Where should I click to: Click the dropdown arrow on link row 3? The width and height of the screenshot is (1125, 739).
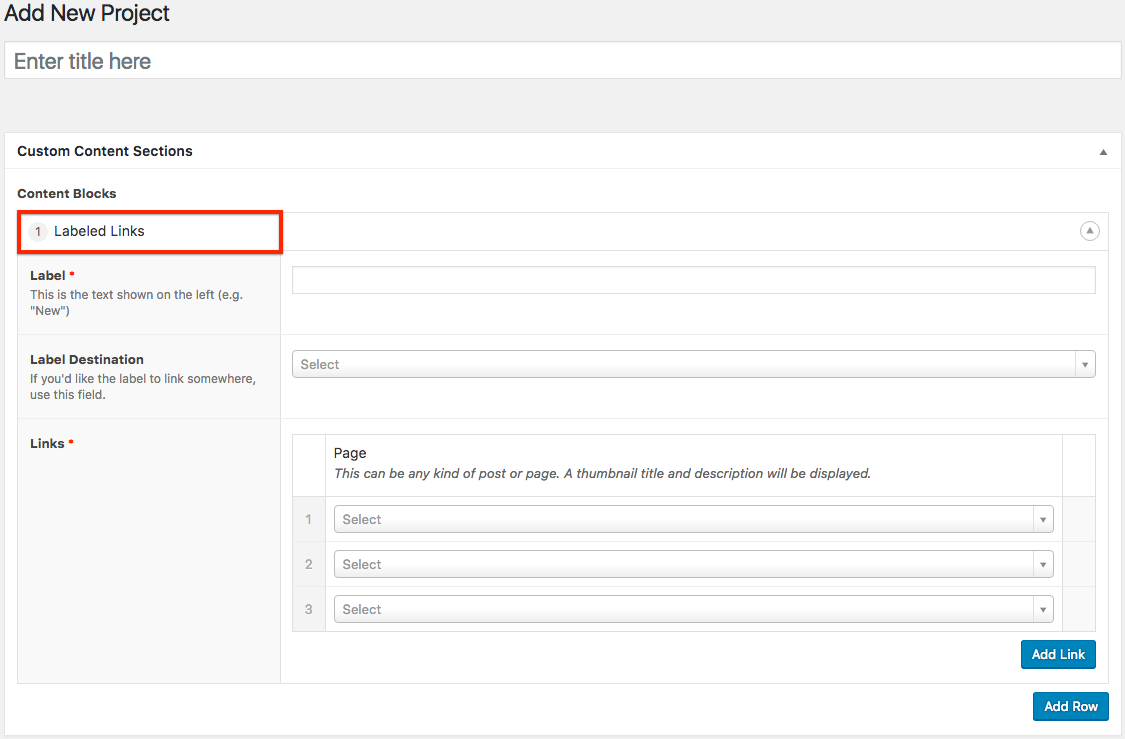tap(1042, 610)
